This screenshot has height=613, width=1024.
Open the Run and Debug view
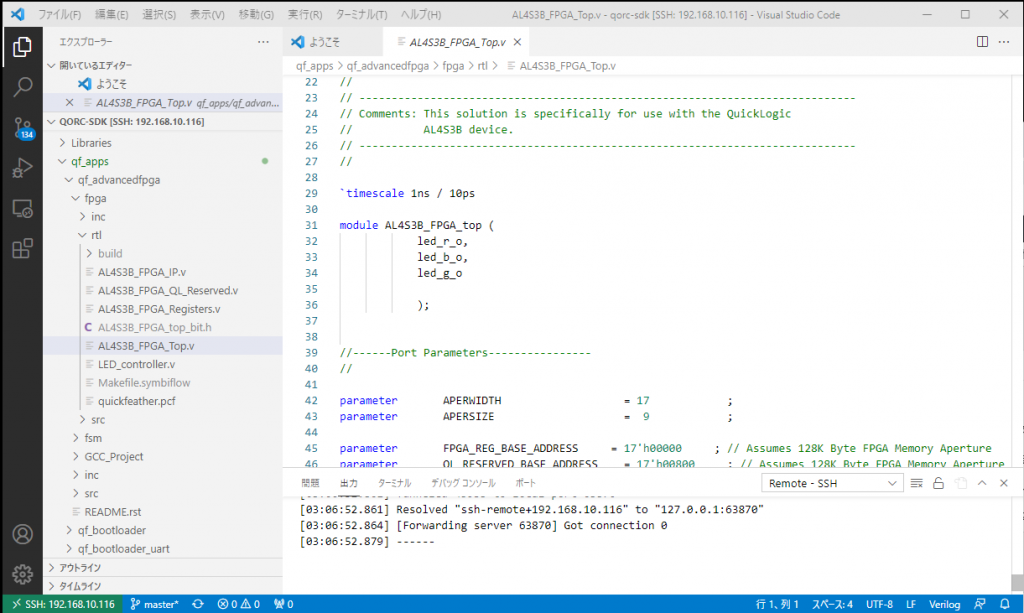click(x=22, y=168)
